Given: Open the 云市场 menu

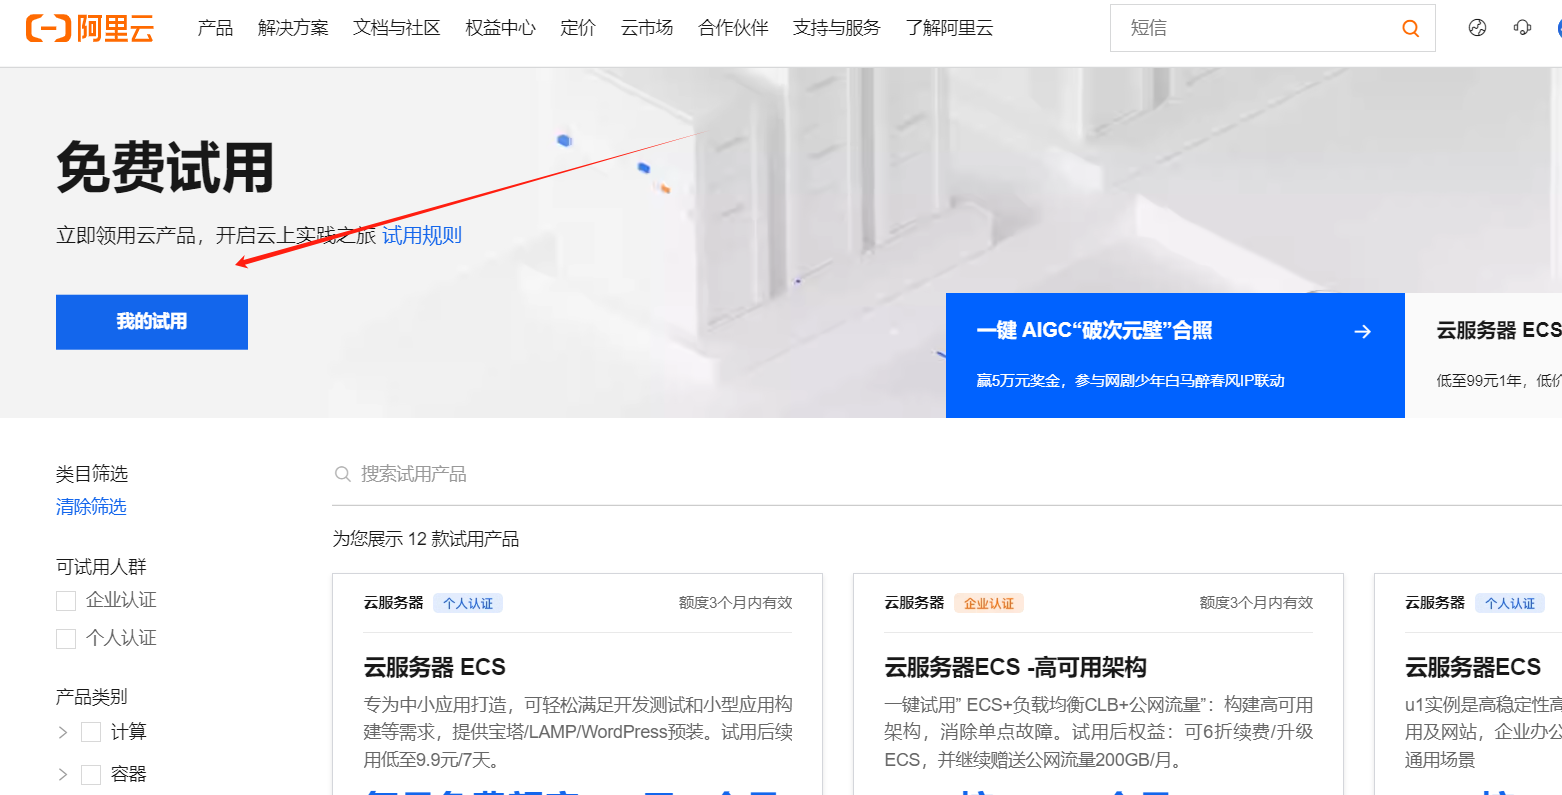Looking at the screenshot, I should pyautogui.click(x=647, y=28).
